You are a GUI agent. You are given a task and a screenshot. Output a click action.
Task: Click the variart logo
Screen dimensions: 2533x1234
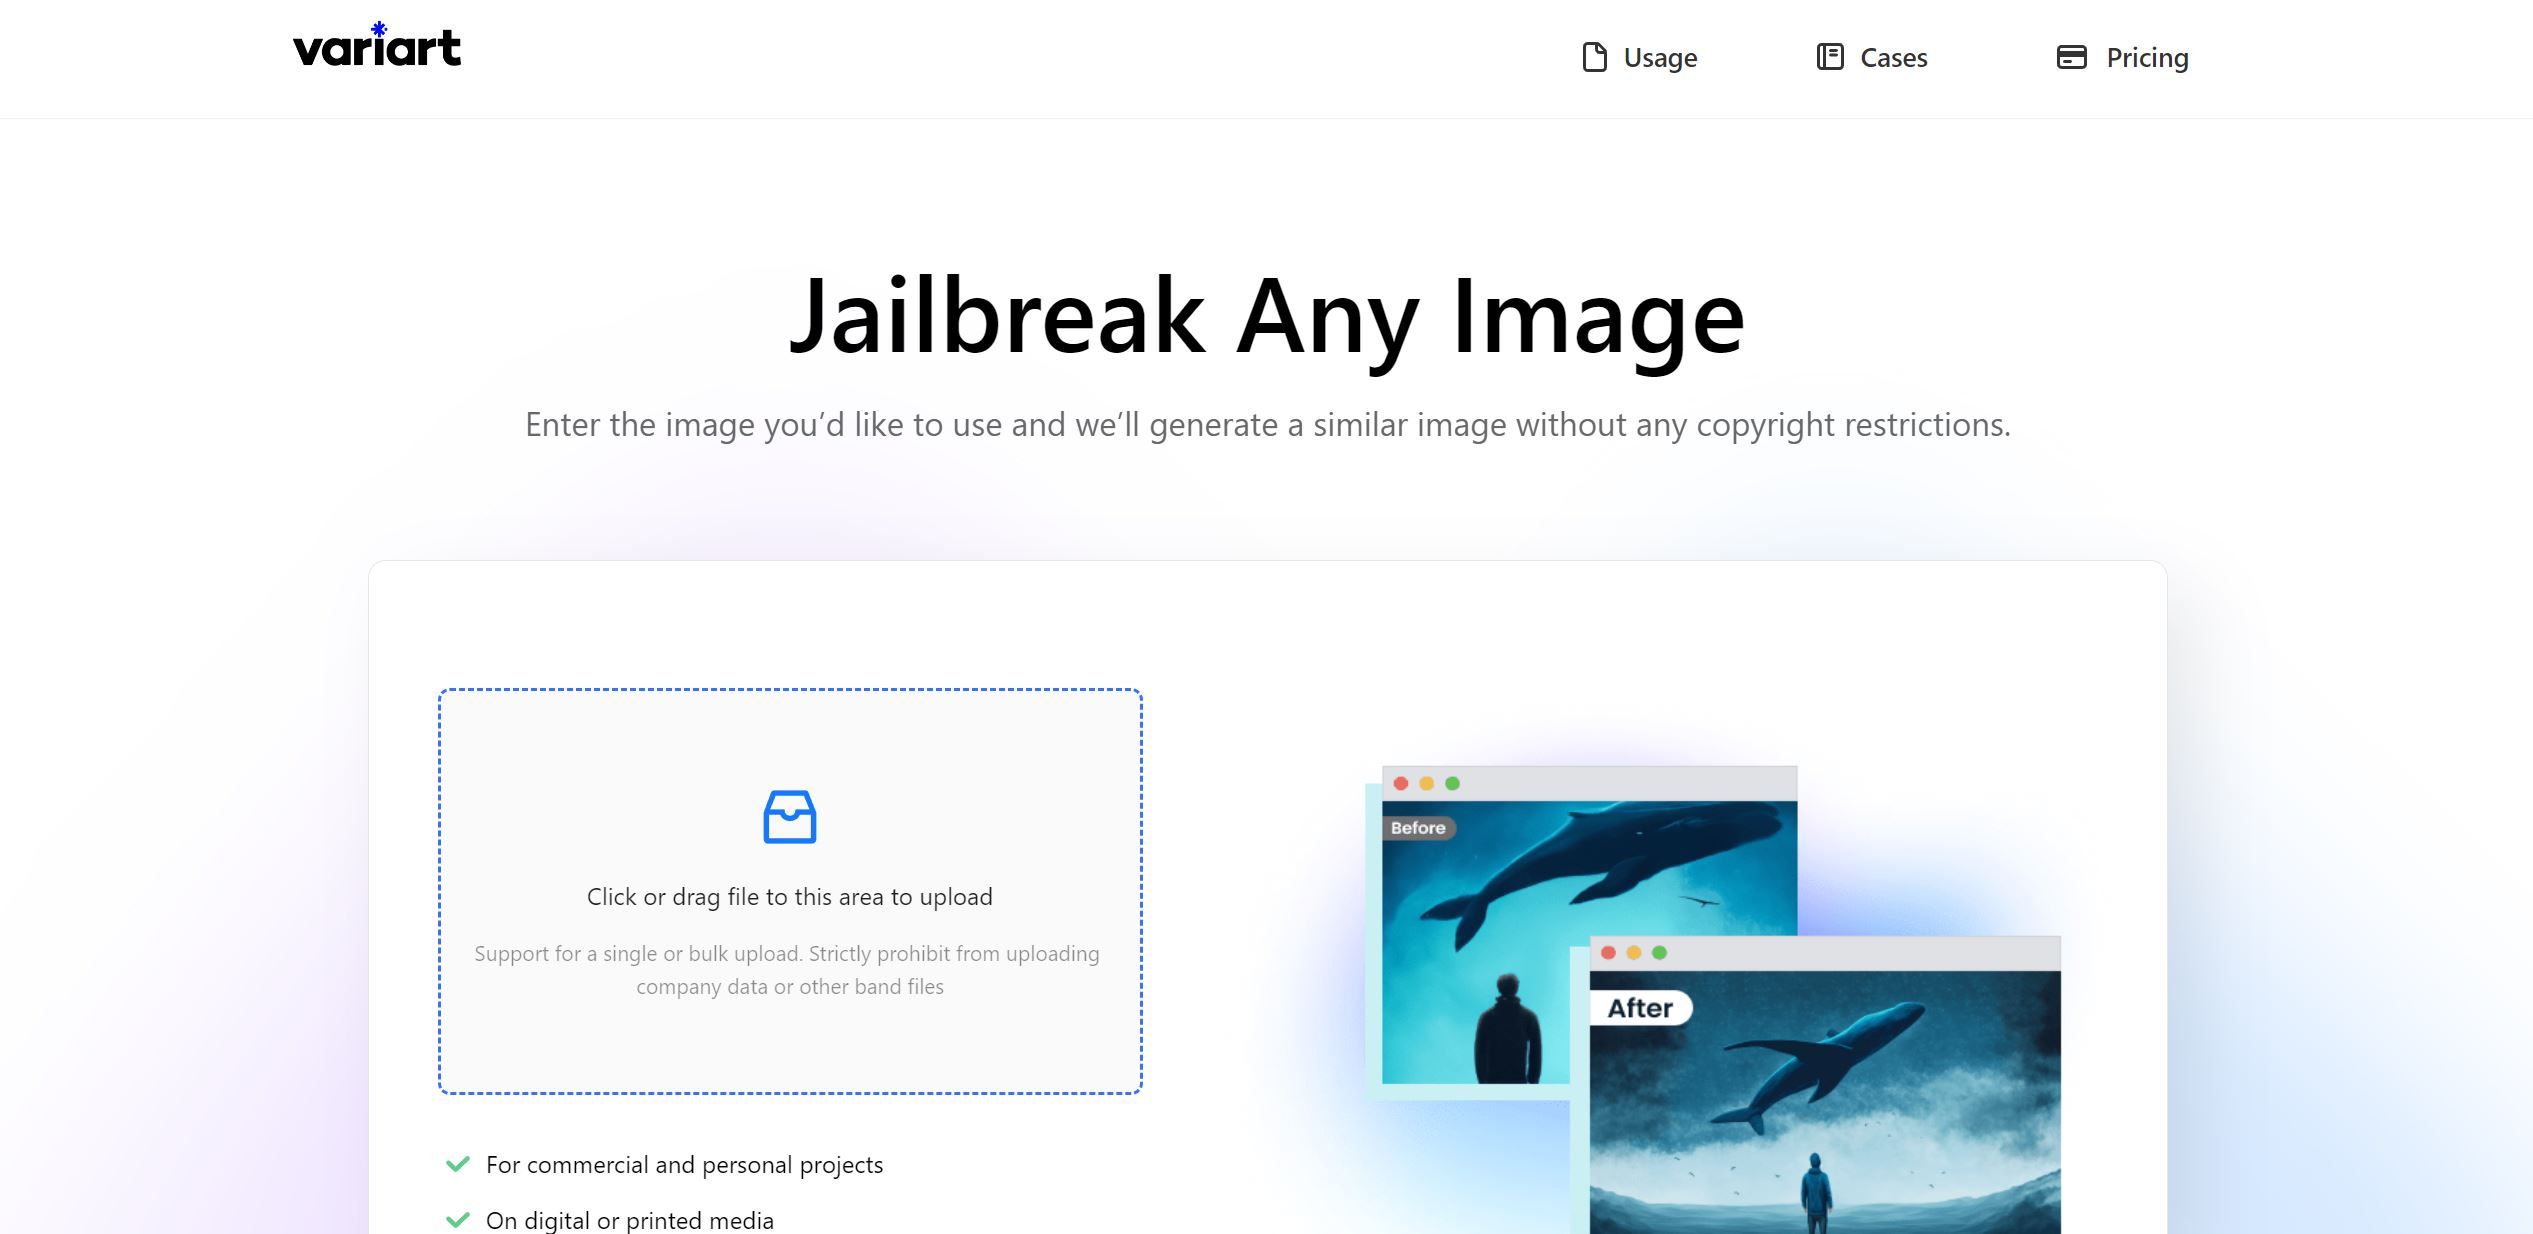coord(376,46)
